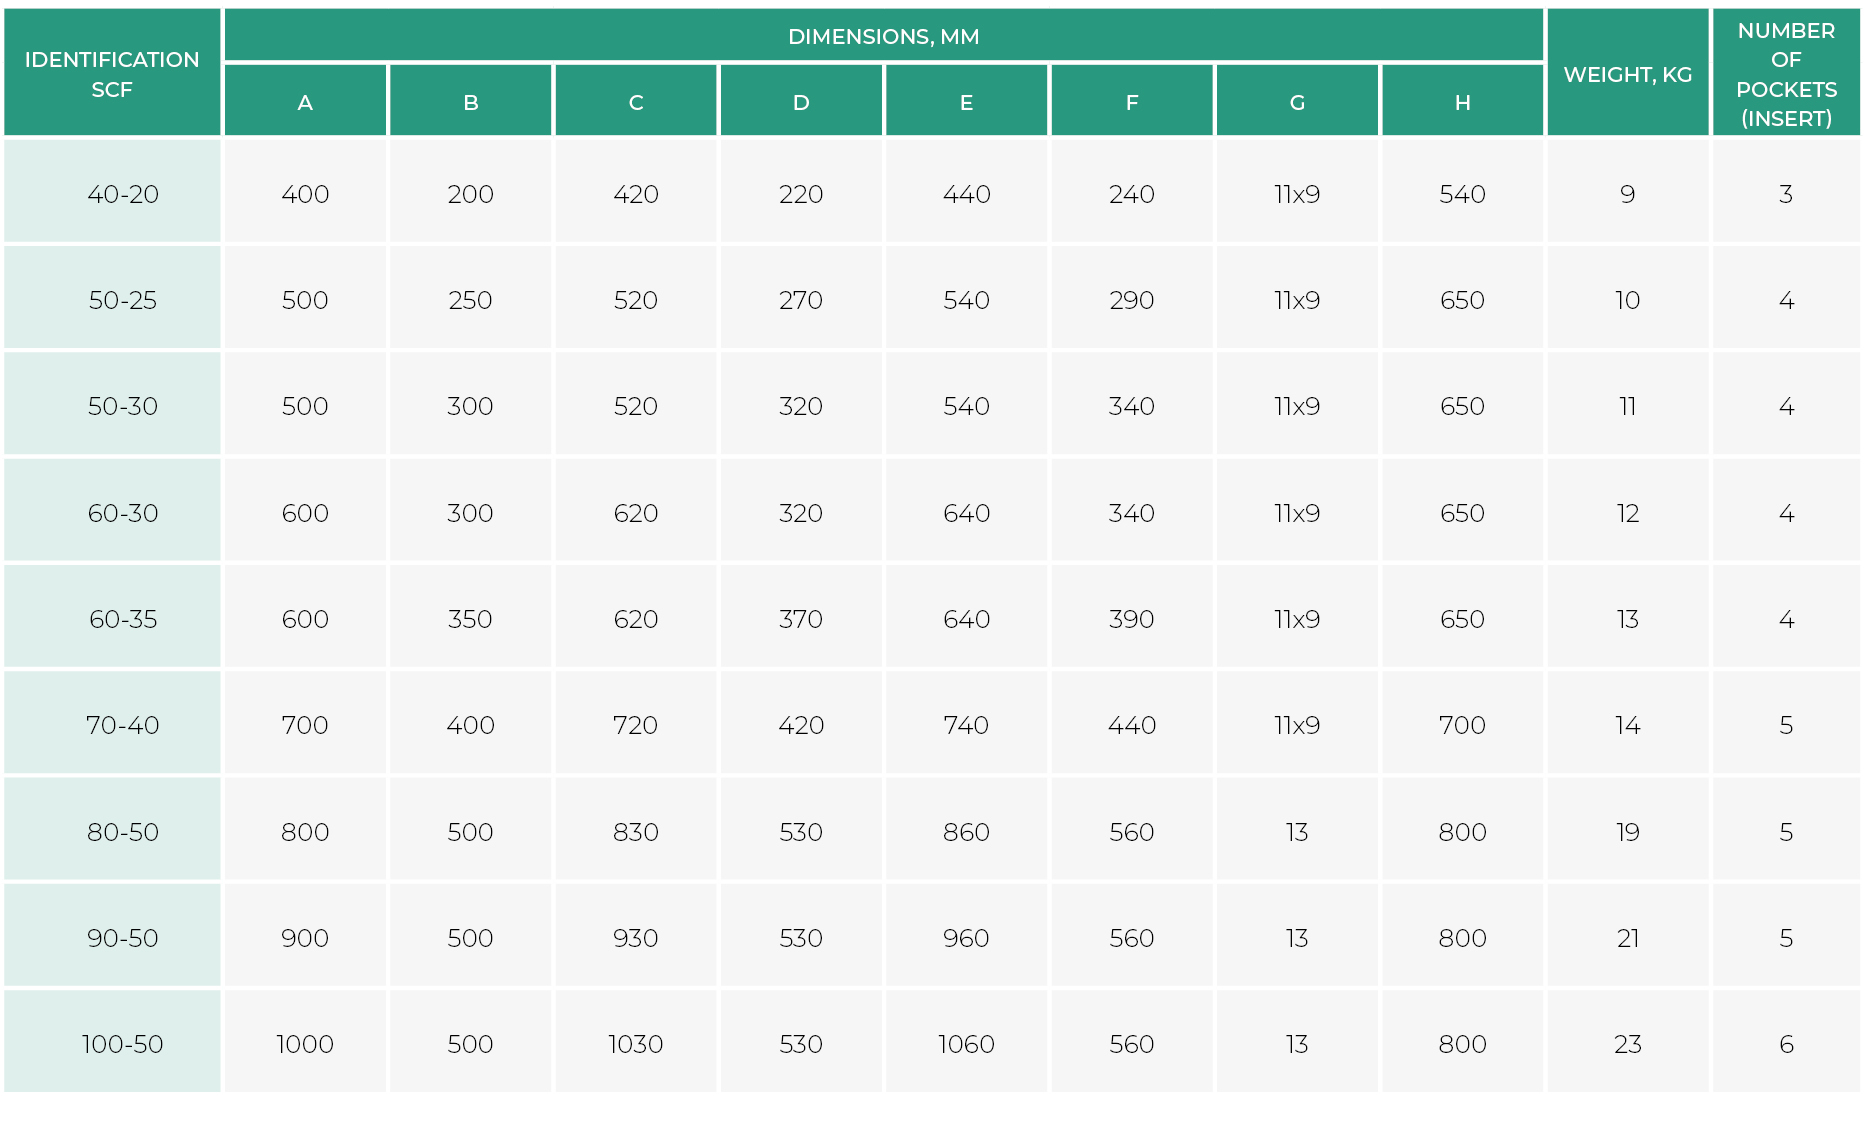Click the 1060 value in column E

click(x=966, y=1044)
